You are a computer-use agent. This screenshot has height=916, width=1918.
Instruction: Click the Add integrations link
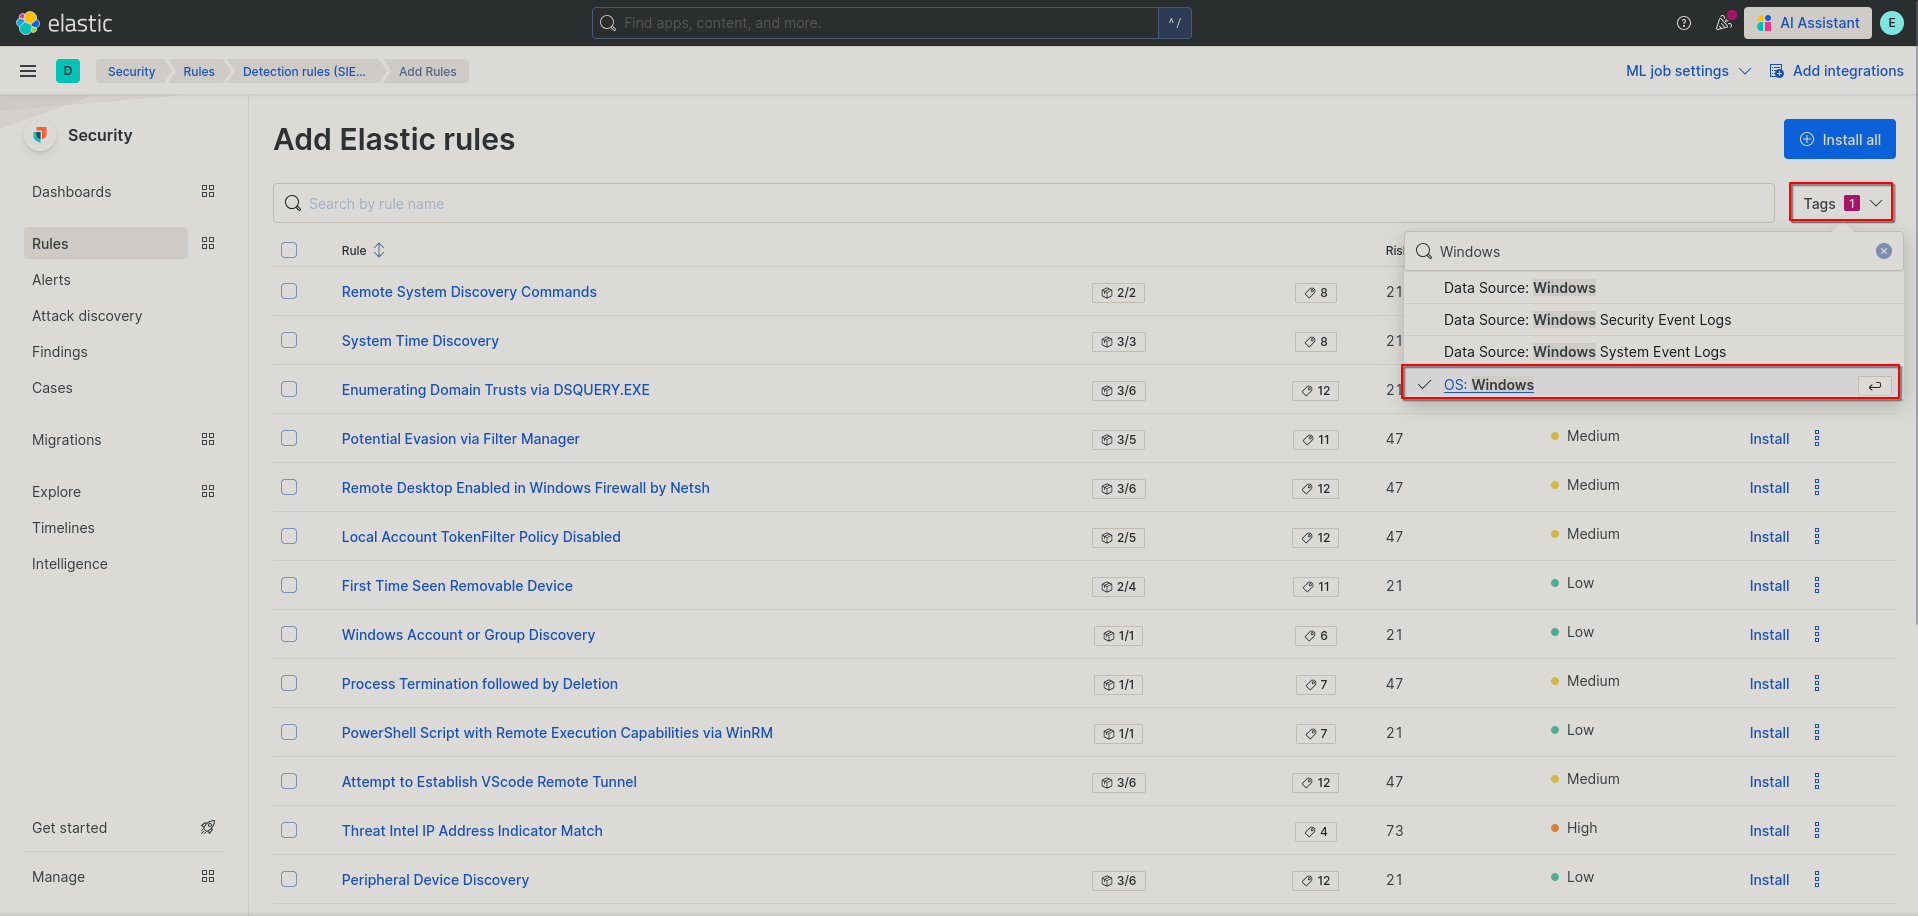point(1836,71)
